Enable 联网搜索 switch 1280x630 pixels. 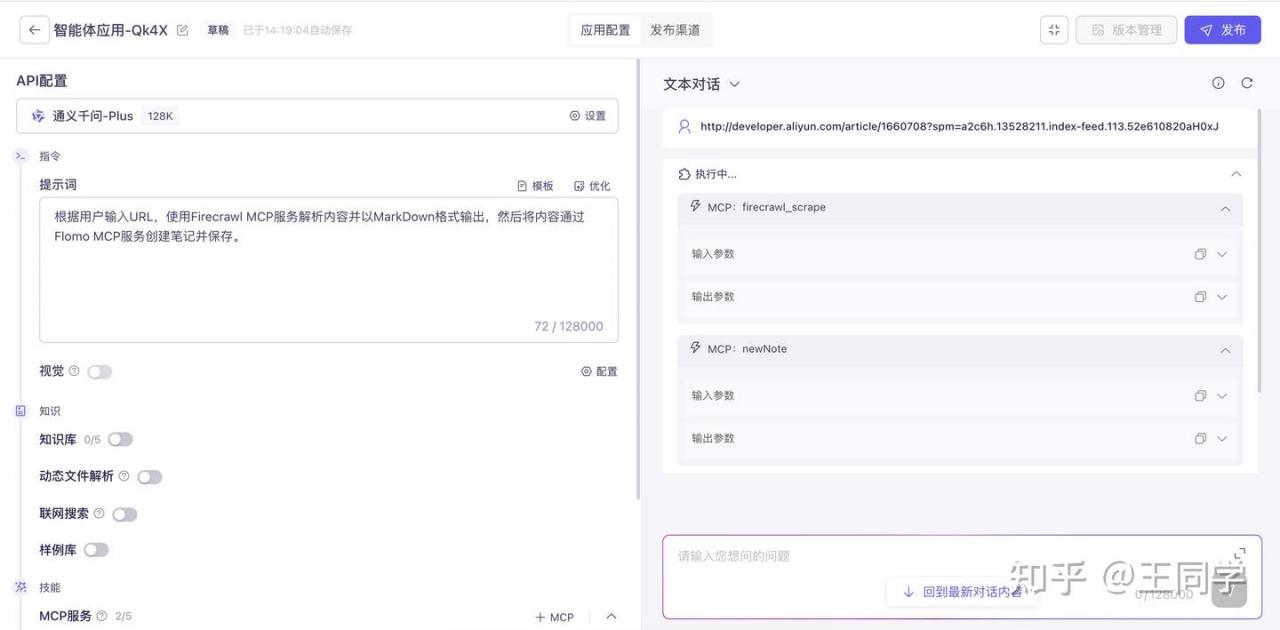(125, 514)
